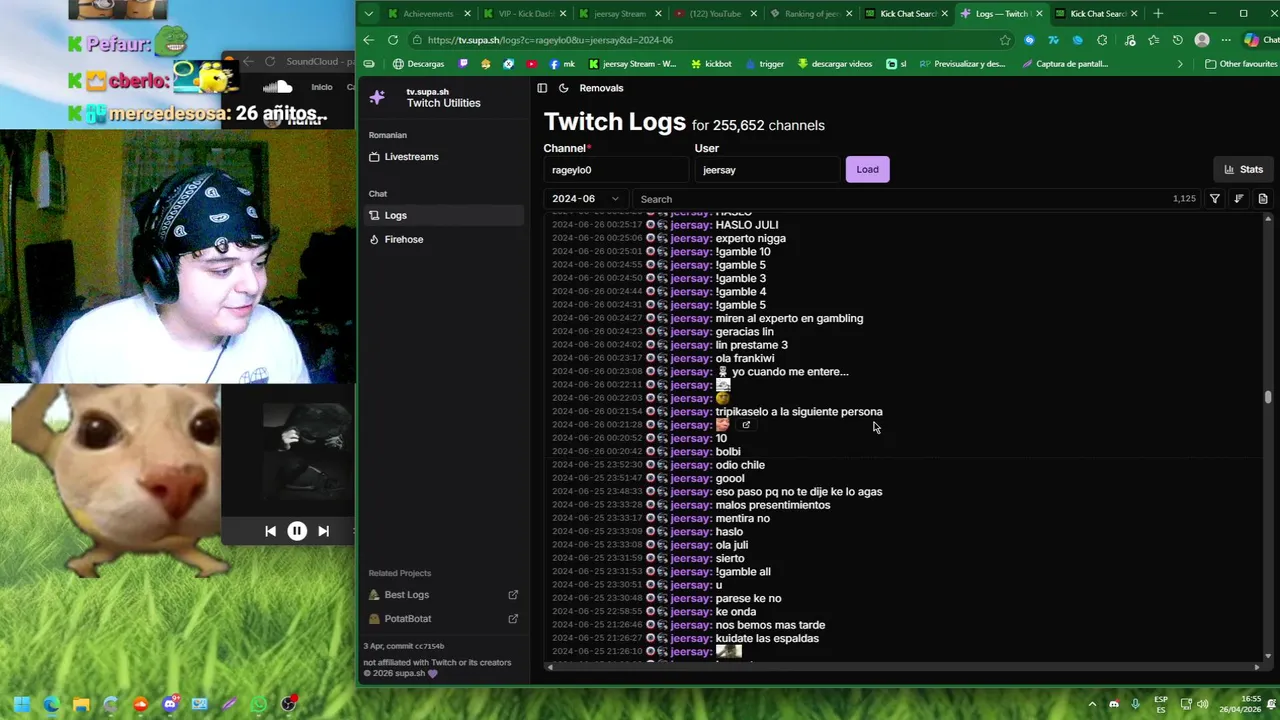The width and height of the screenshot is (1280, 720).
Task: Open the Descargas bookmark
Action: pos(418,64)
